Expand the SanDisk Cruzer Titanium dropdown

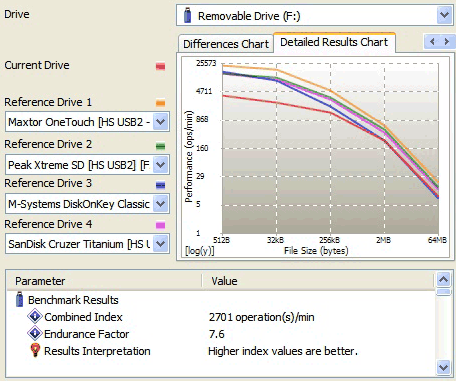pos(161,244)
